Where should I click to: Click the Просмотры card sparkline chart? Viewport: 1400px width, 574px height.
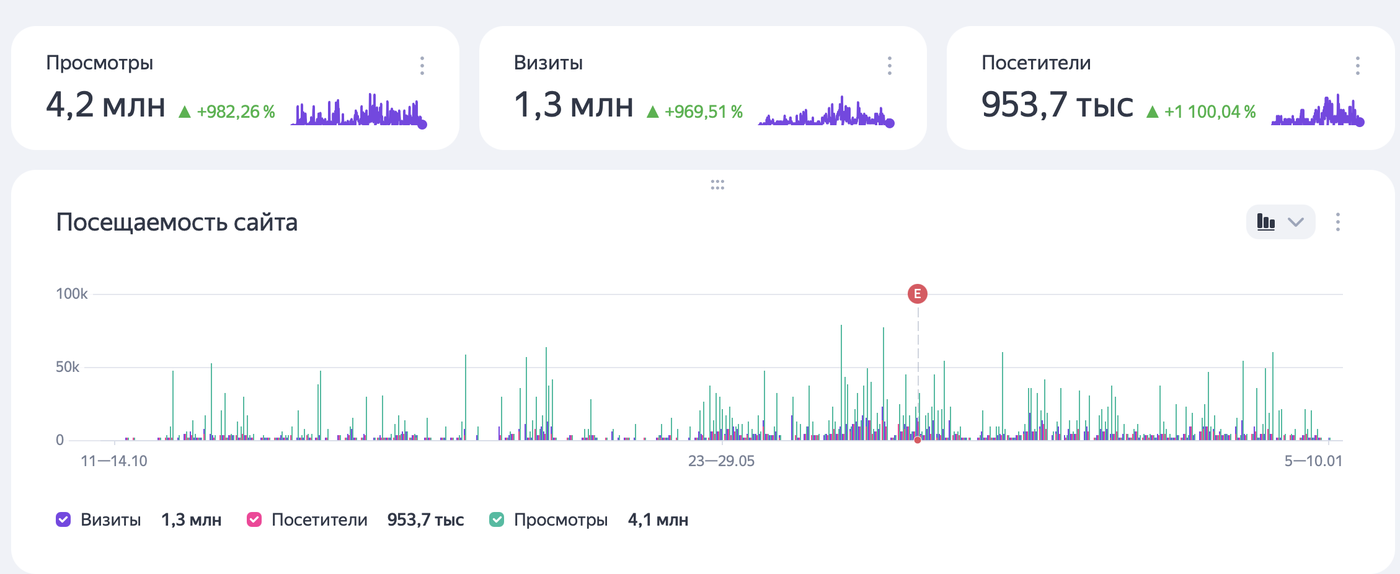click(x=359, y=111)
